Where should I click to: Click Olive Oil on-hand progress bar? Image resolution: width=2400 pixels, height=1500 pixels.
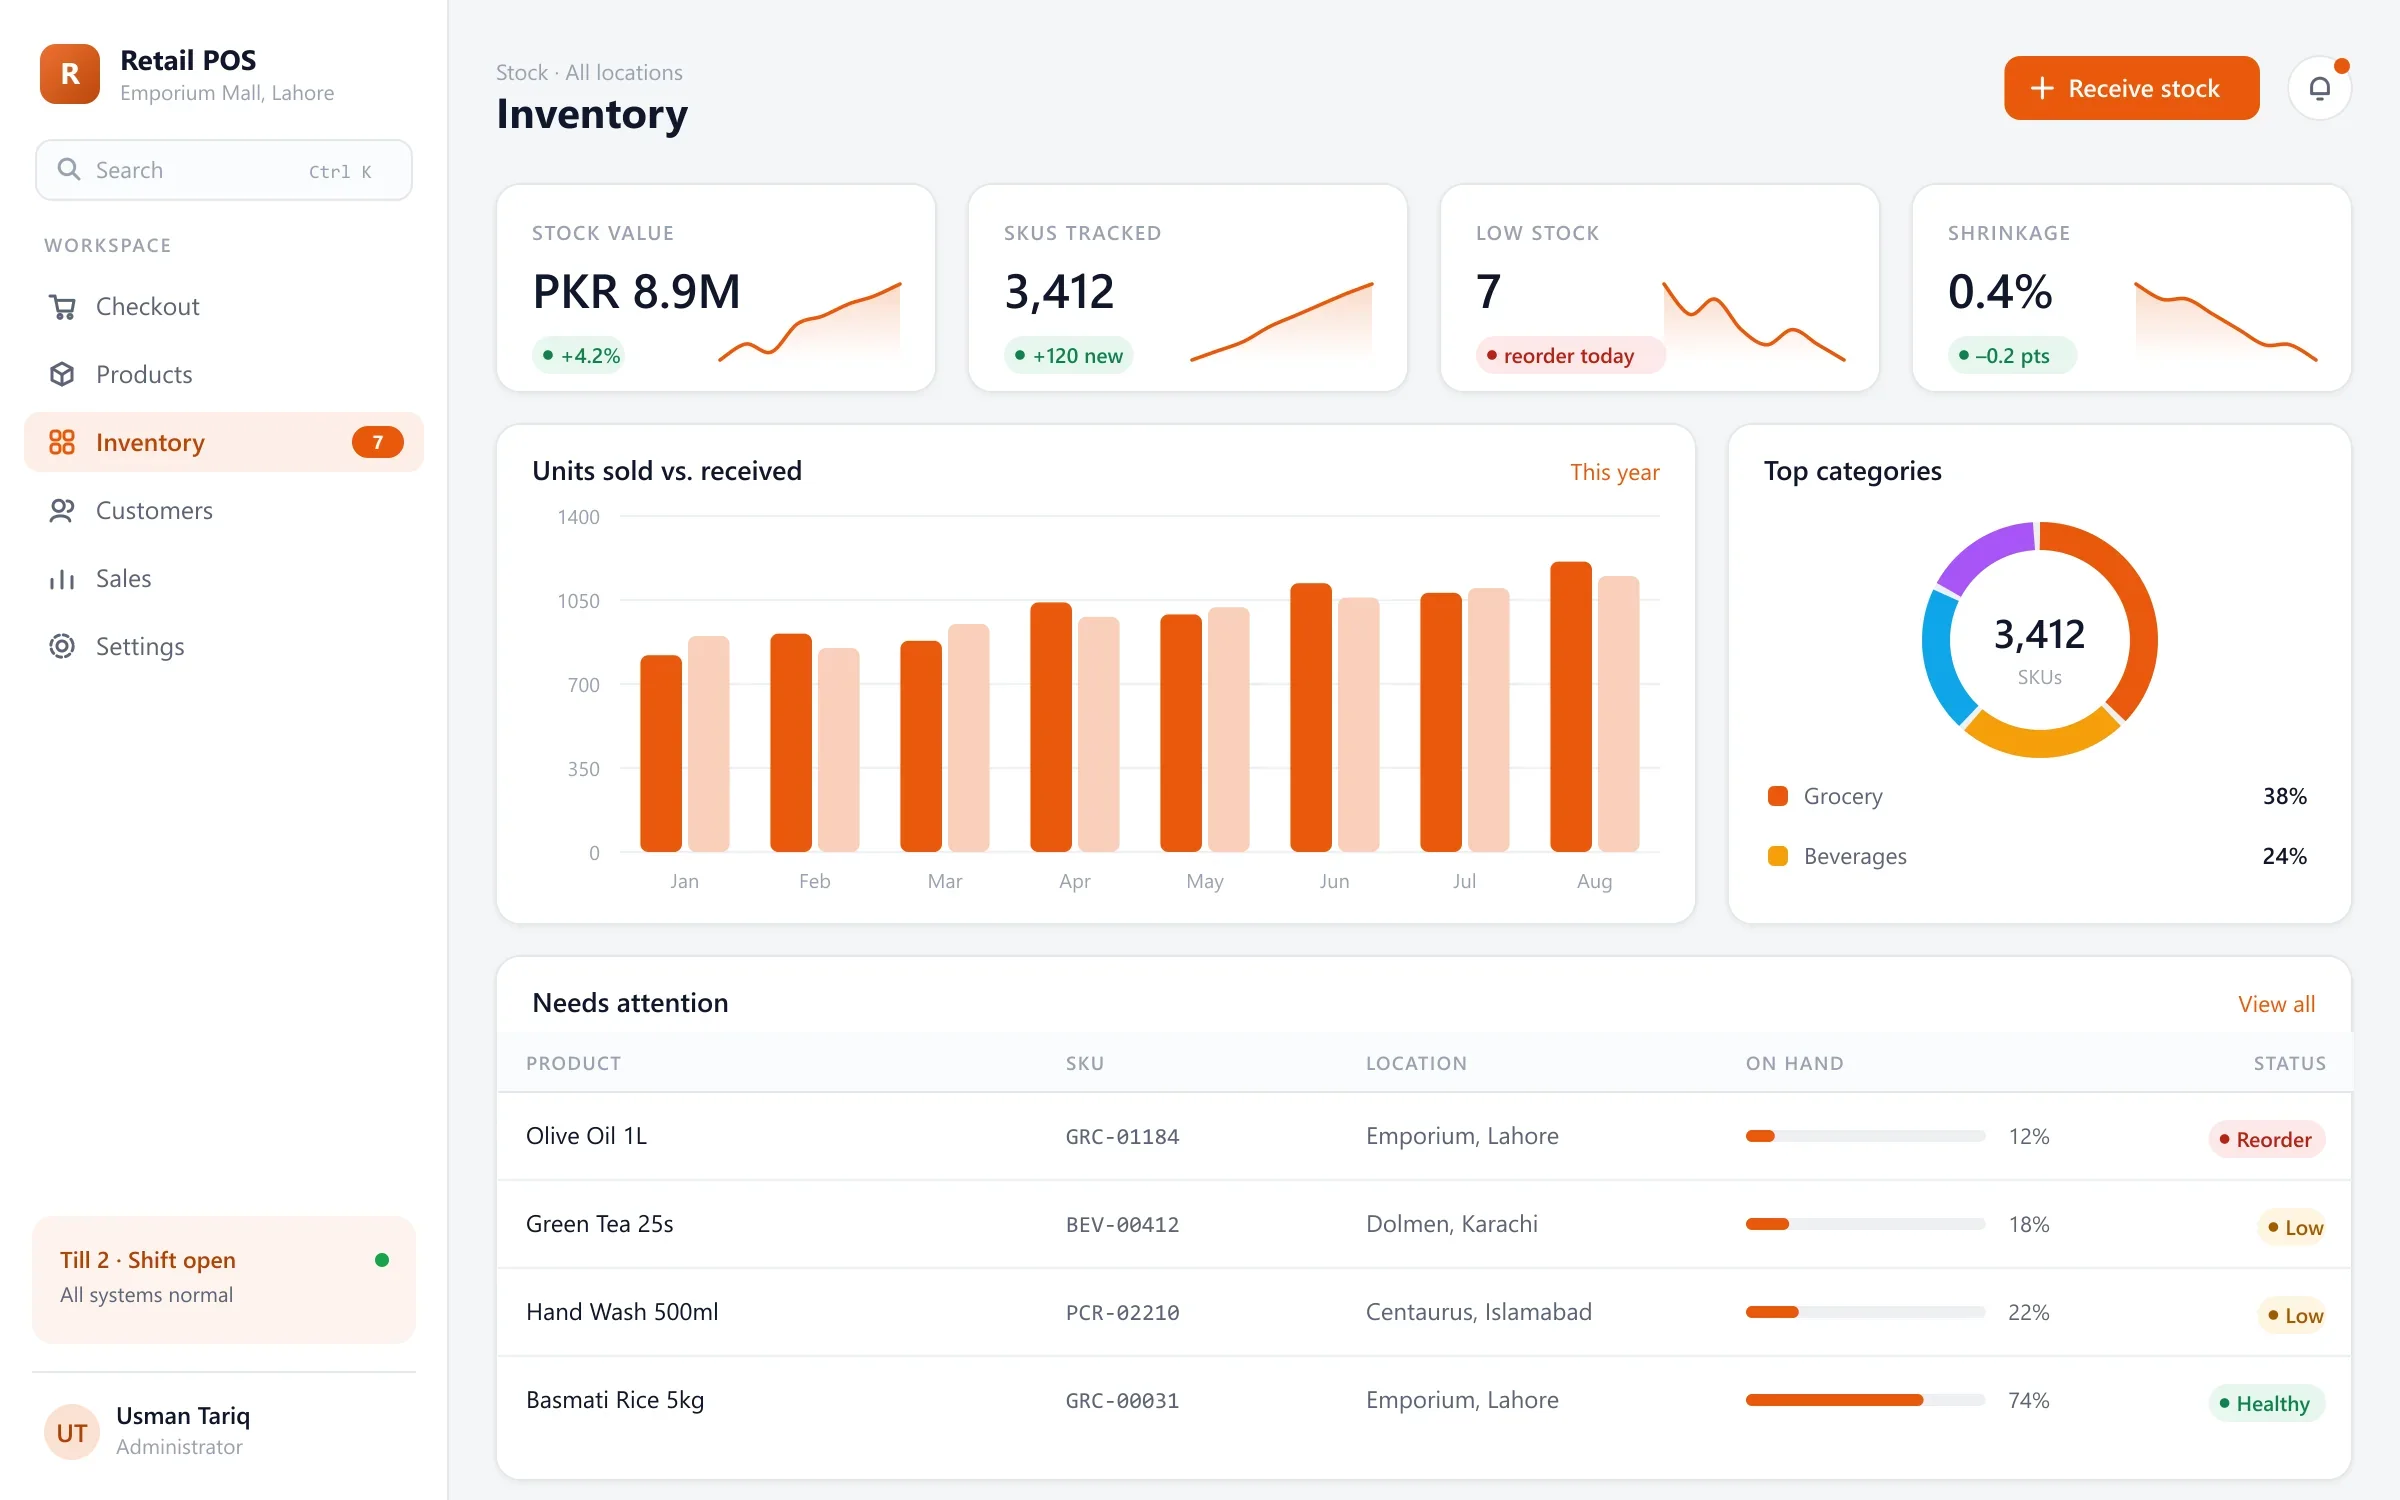tap(1865, 1136)
